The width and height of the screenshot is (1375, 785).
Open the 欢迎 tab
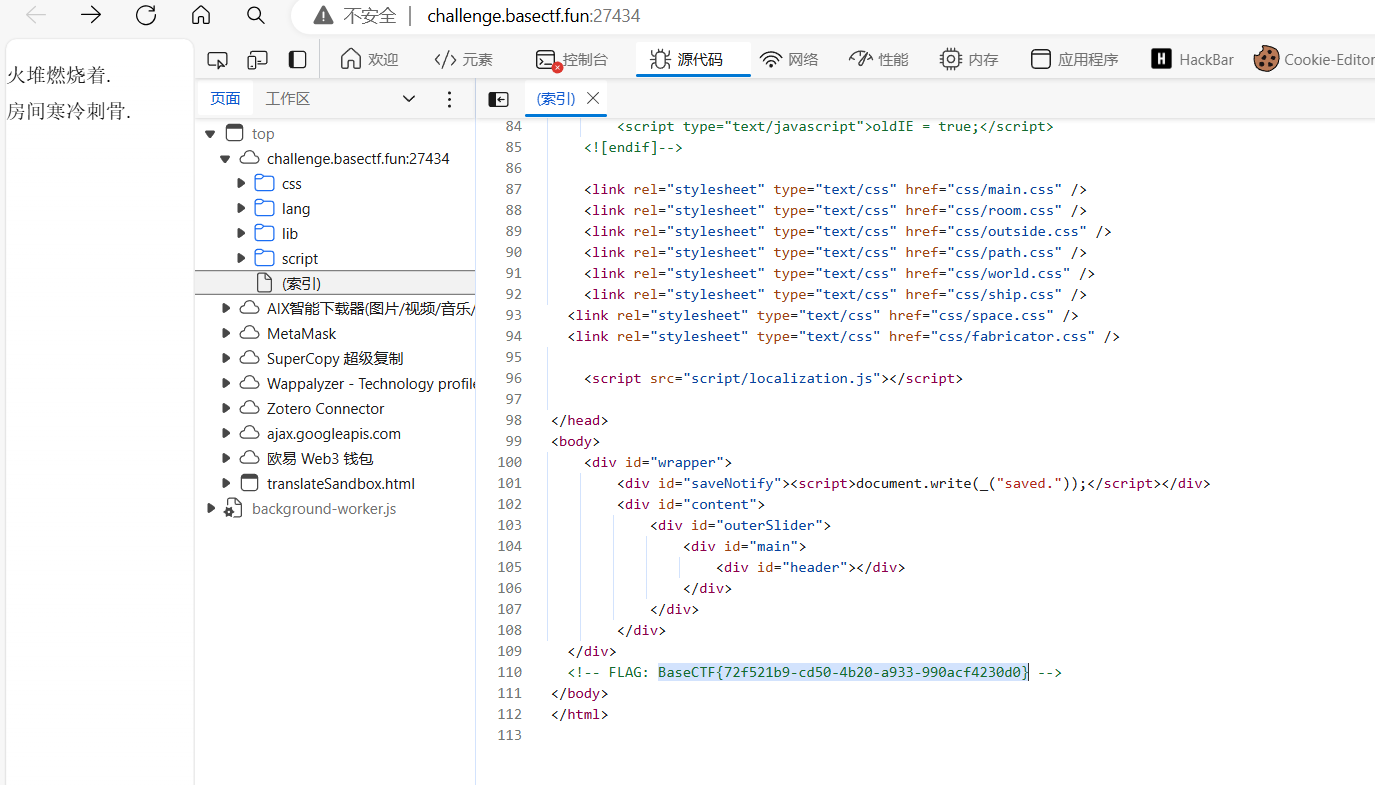point(369,59)
